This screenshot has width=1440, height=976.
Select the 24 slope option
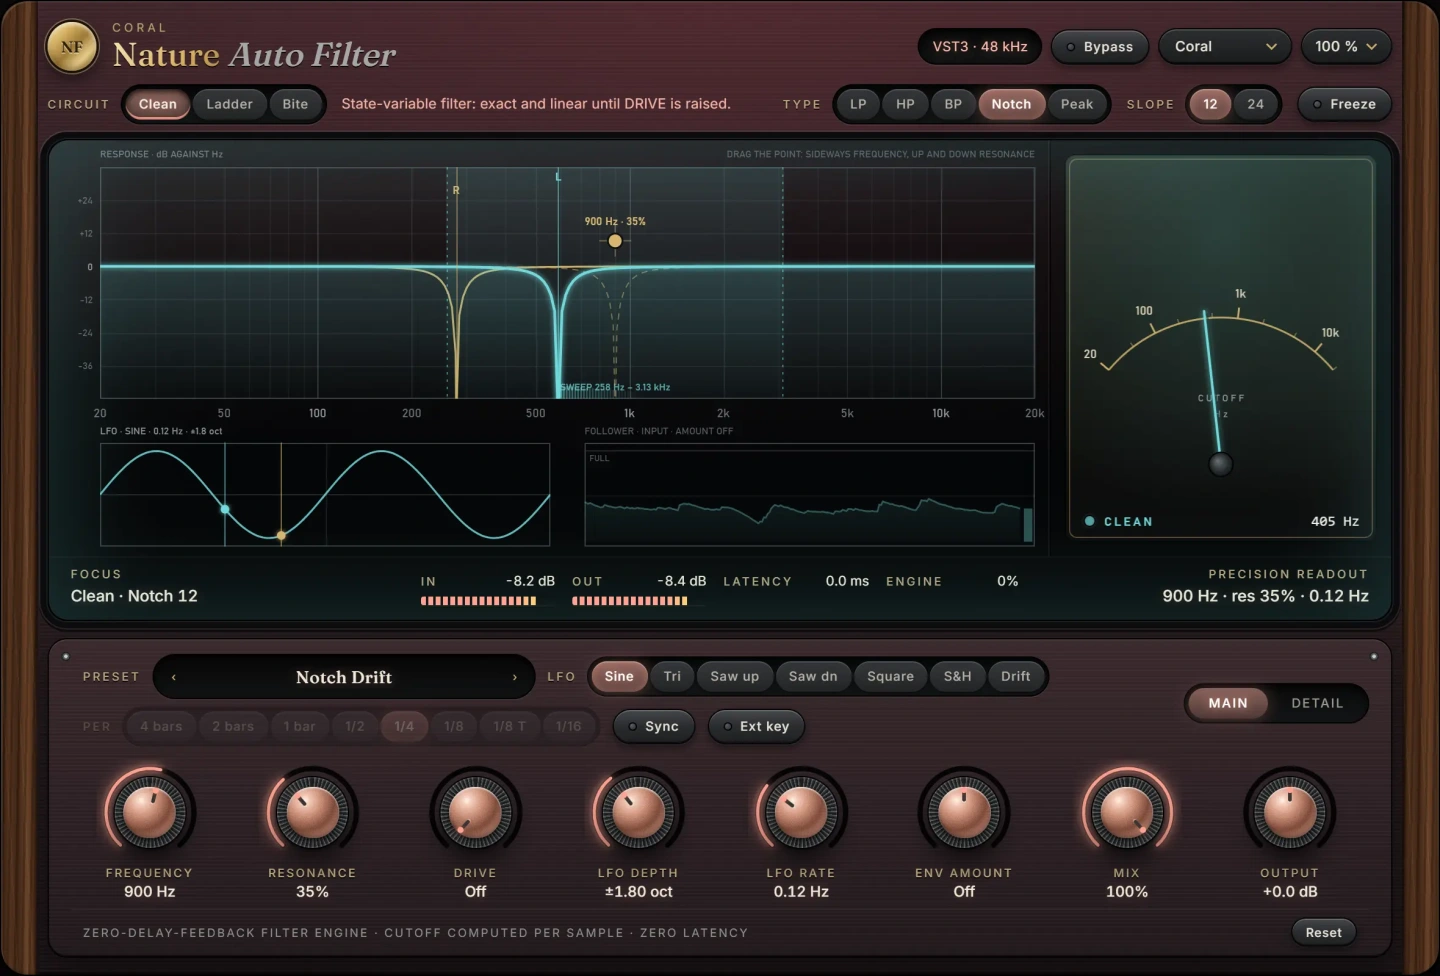(1256, 104)
